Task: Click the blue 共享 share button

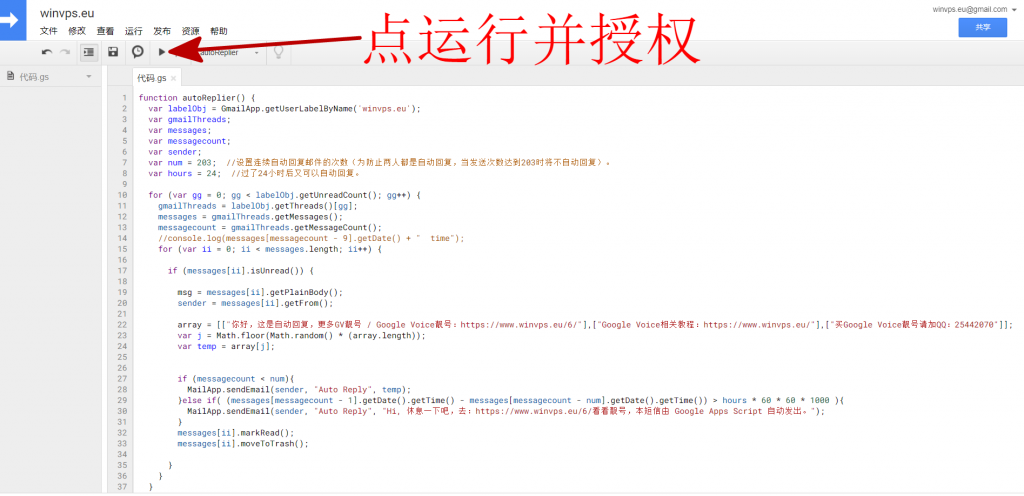Action: tap(982, 27)
